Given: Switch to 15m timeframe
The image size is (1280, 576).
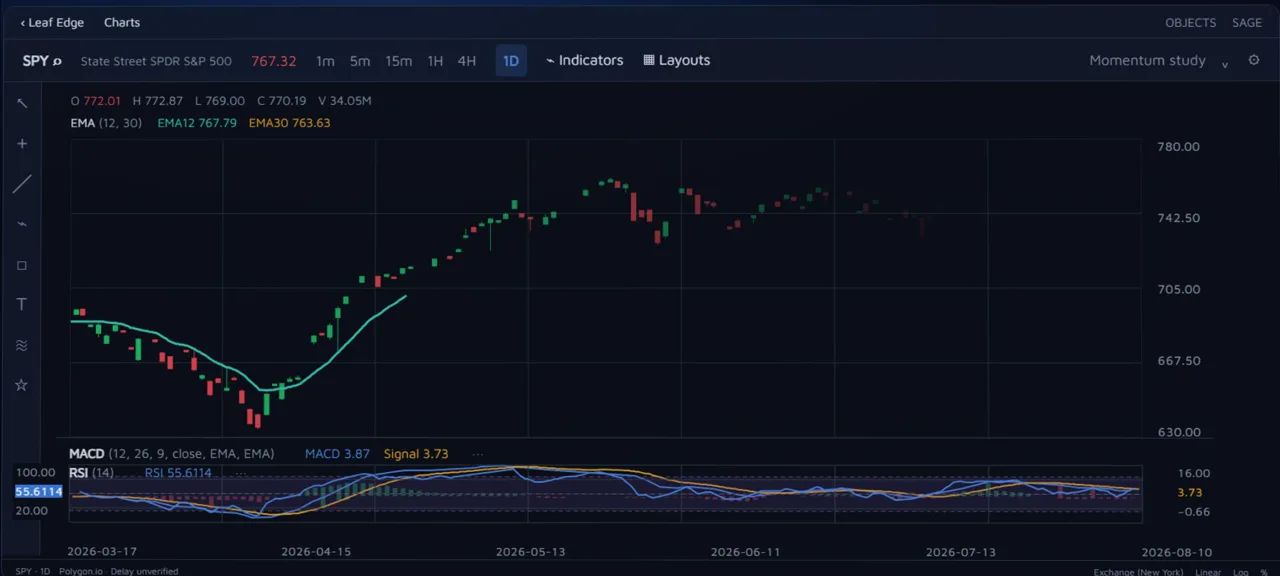Looking at the screenshot, I should (x=398, y=61).
